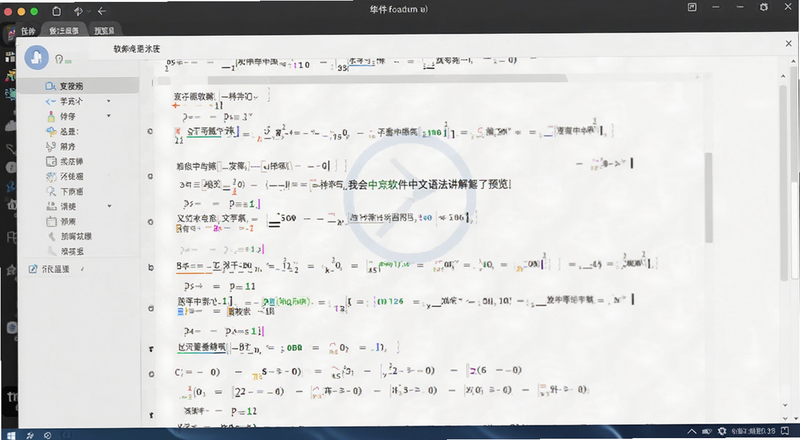The width and height of the screenshot is (800, 440).
Task: Open the Windows Start button
Action: 9,435
